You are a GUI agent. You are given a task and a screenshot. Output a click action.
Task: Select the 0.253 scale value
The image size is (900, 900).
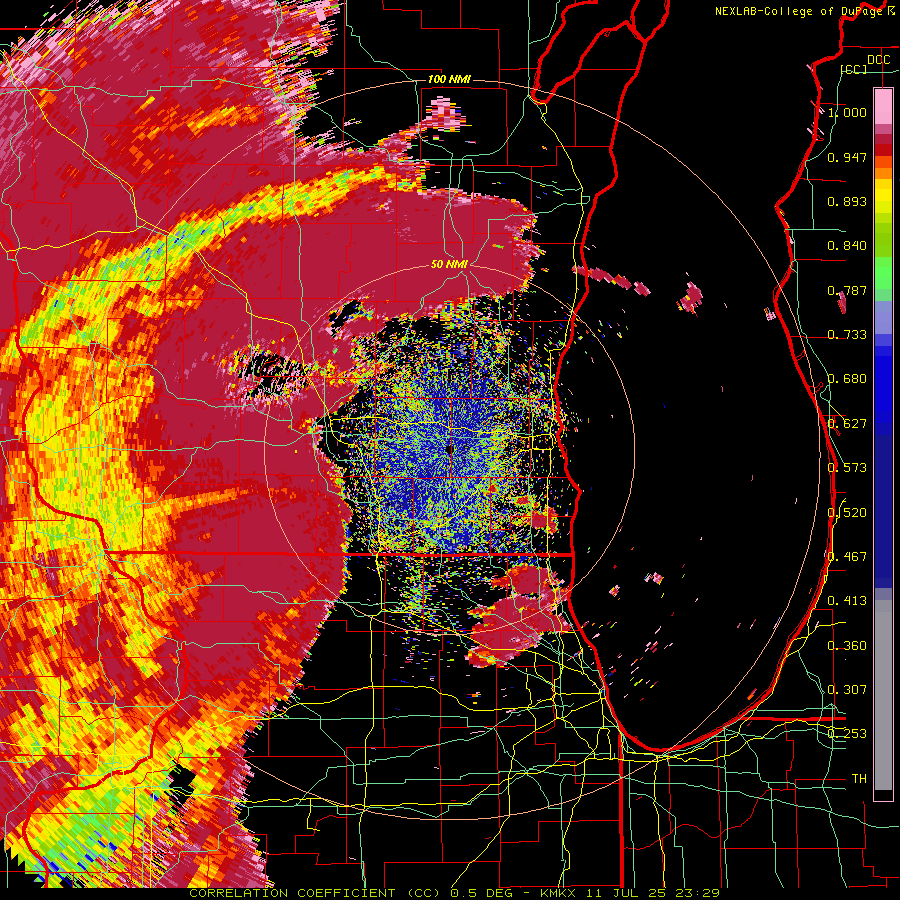(x=847, y=734)
